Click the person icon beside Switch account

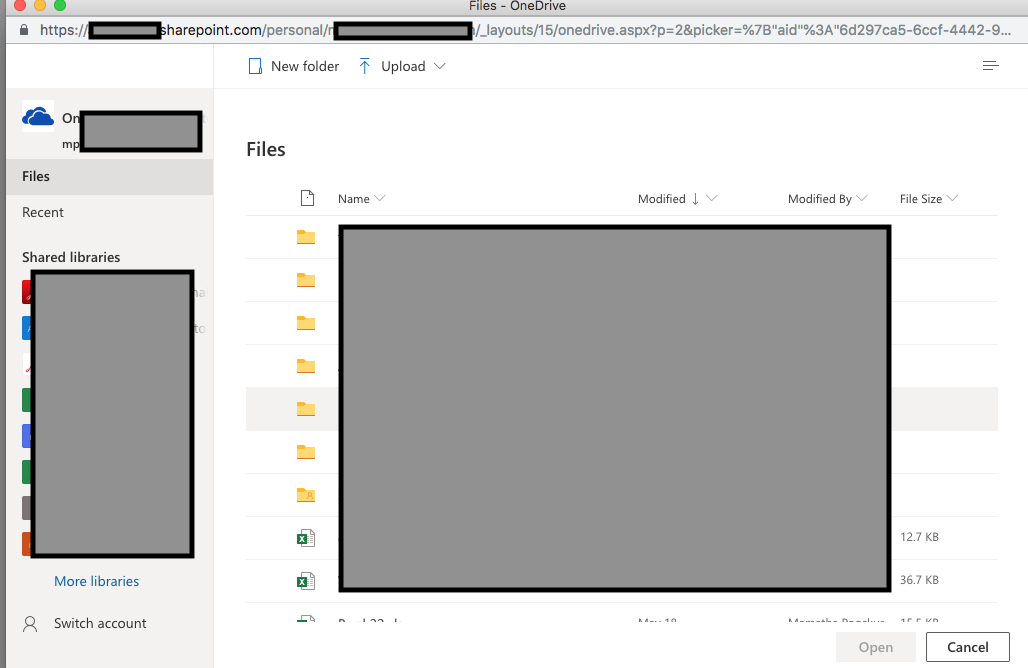[30, 623]
